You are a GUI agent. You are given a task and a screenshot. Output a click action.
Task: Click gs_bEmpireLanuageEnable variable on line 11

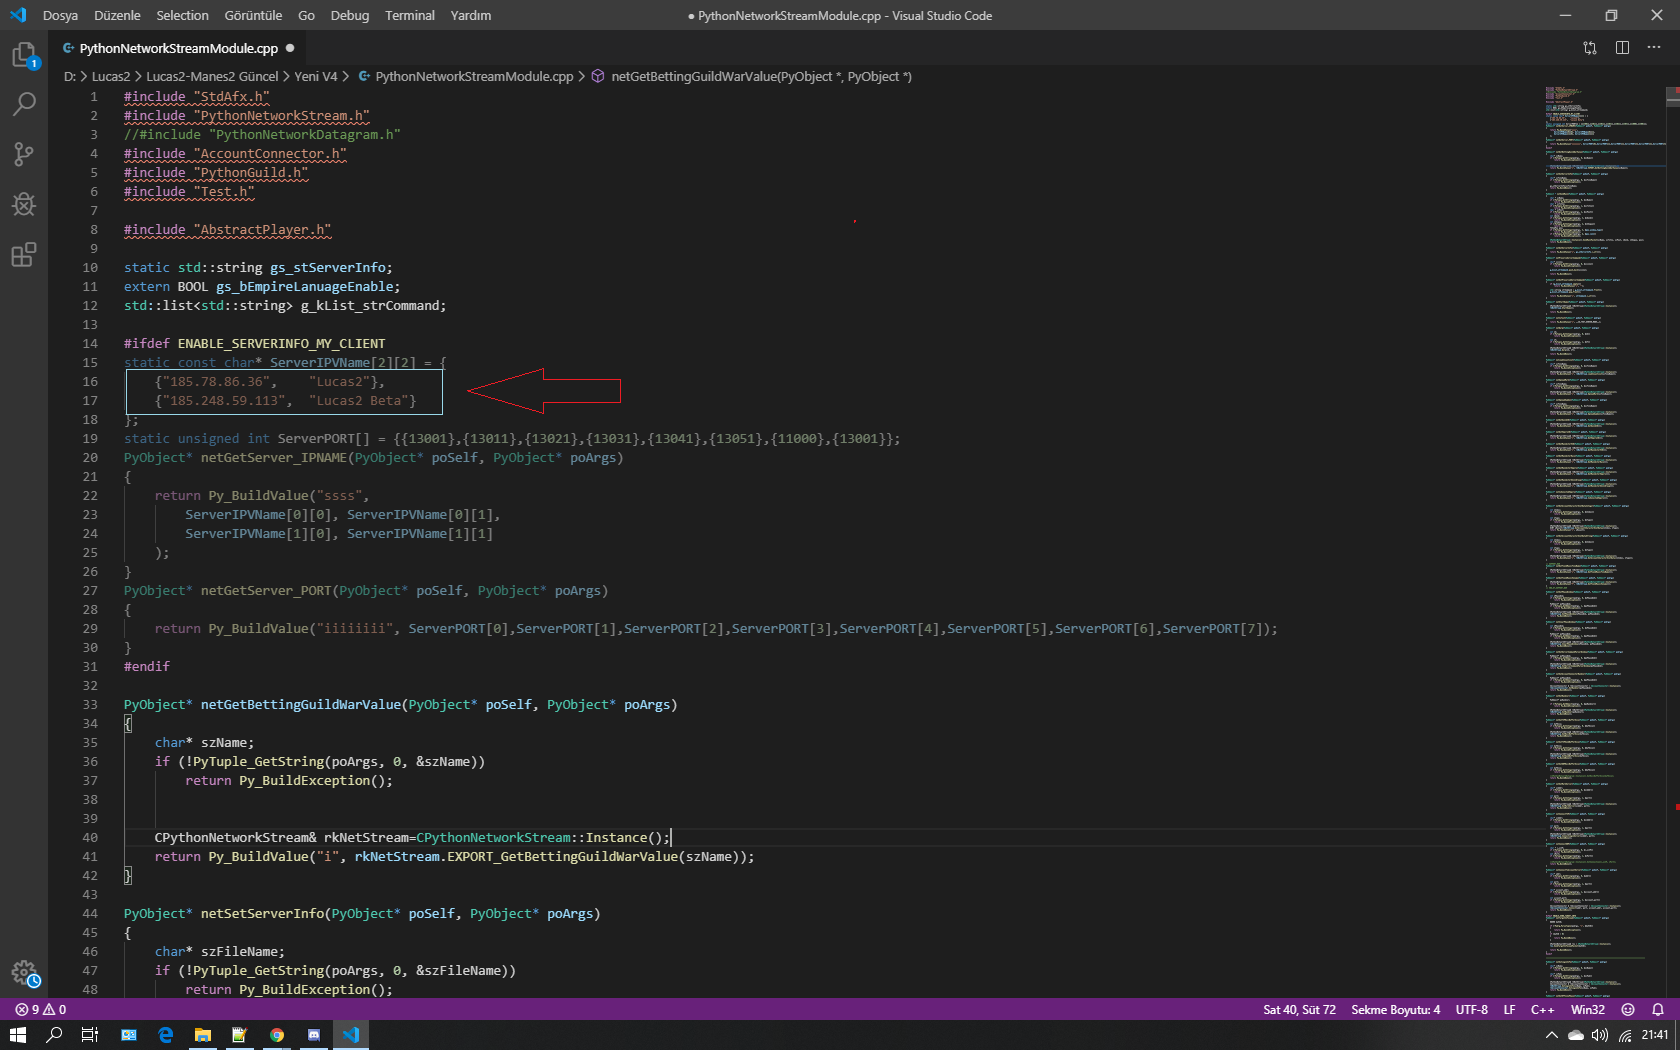[306, 286]
